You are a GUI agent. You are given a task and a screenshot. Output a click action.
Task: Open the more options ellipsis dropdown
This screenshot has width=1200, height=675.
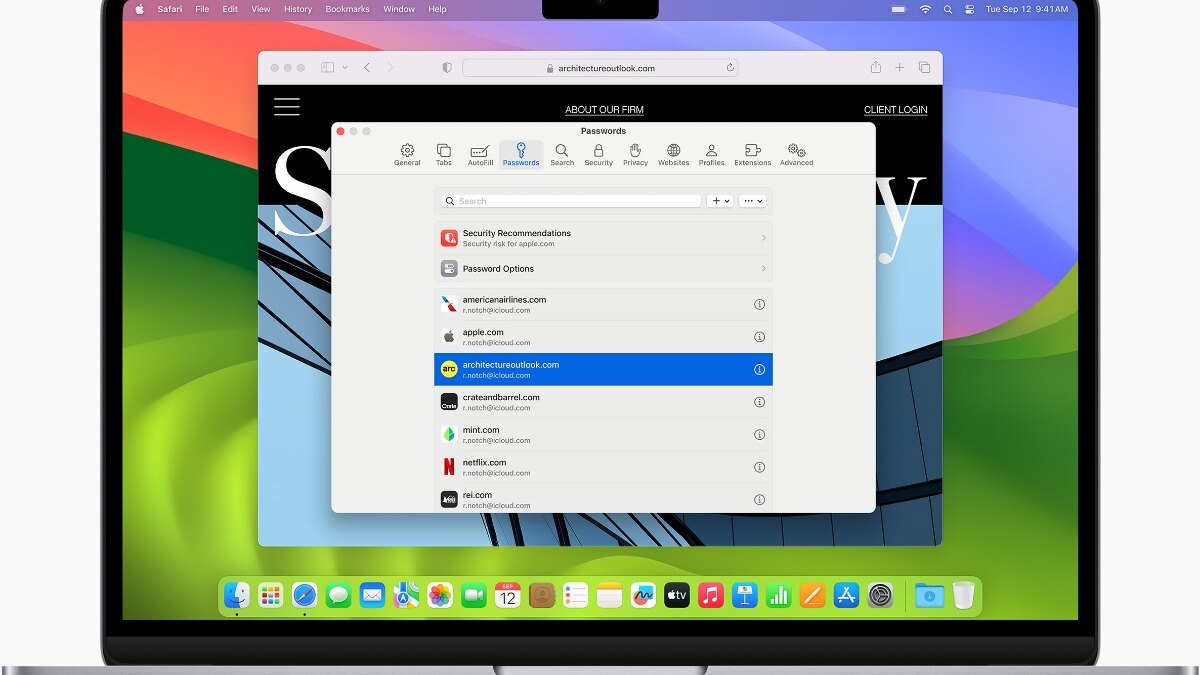(753, 201)
